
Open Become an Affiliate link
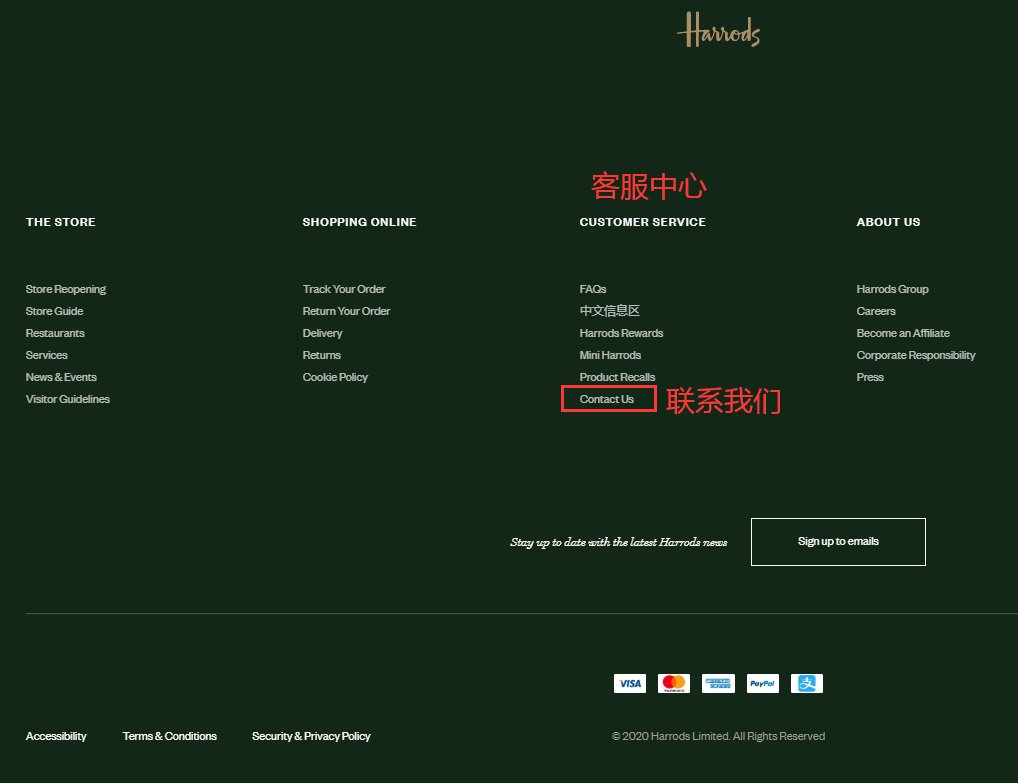point(903,333)
